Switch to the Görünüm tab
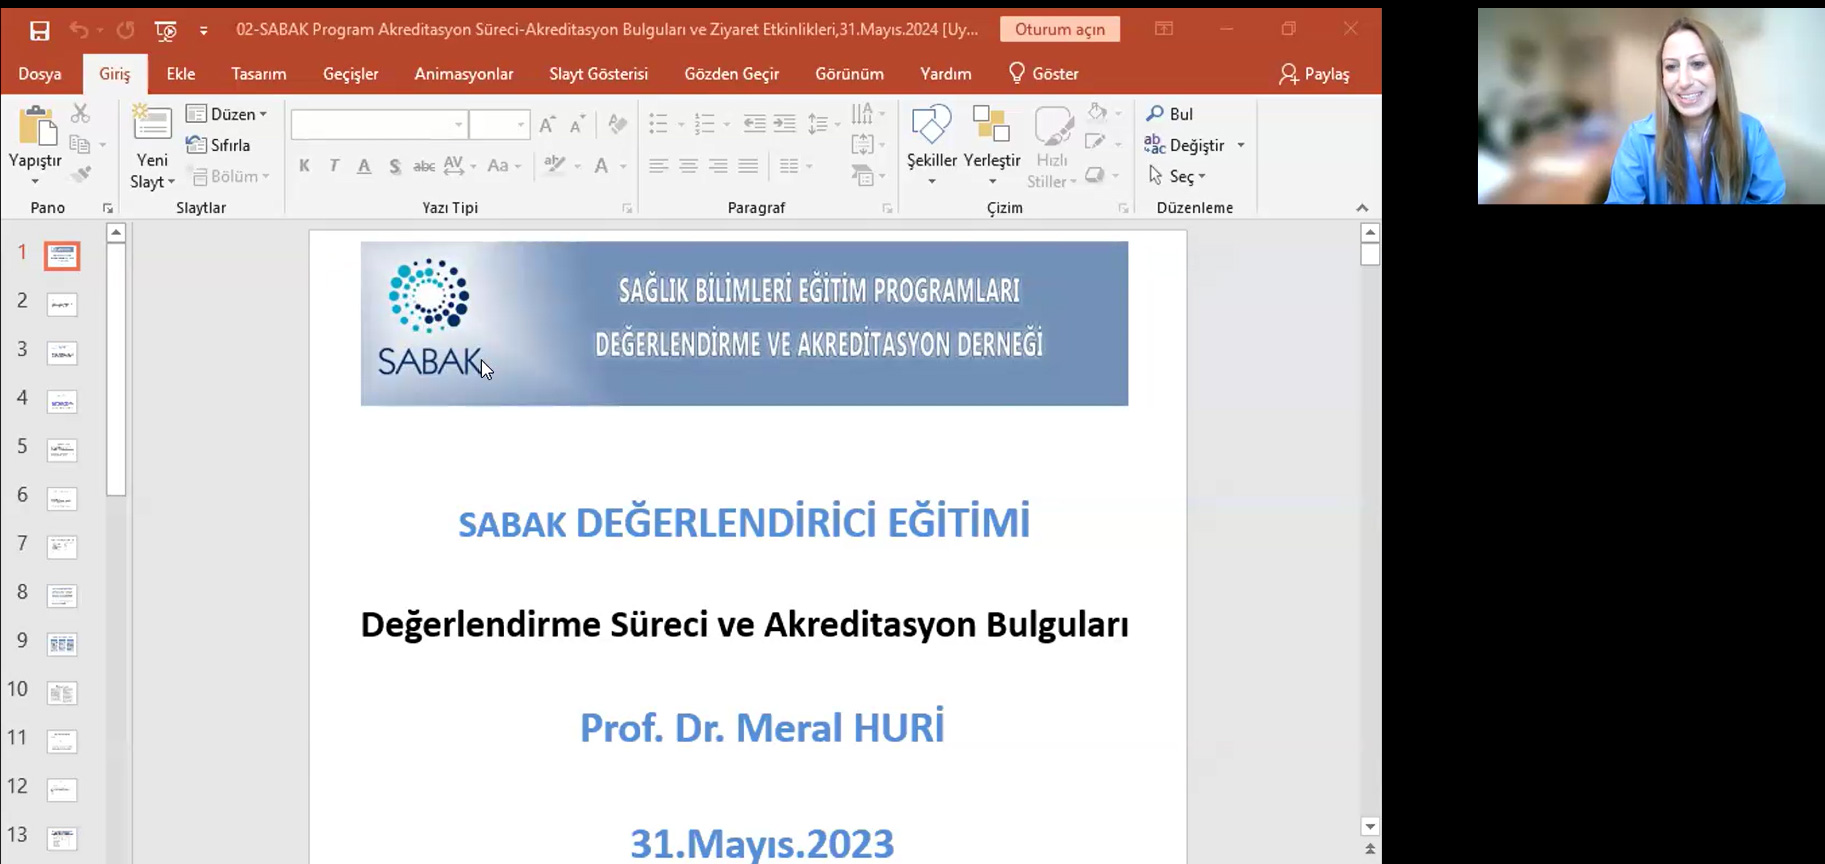The width and height of the screenshot is (1825, 864). pos(850,74)
